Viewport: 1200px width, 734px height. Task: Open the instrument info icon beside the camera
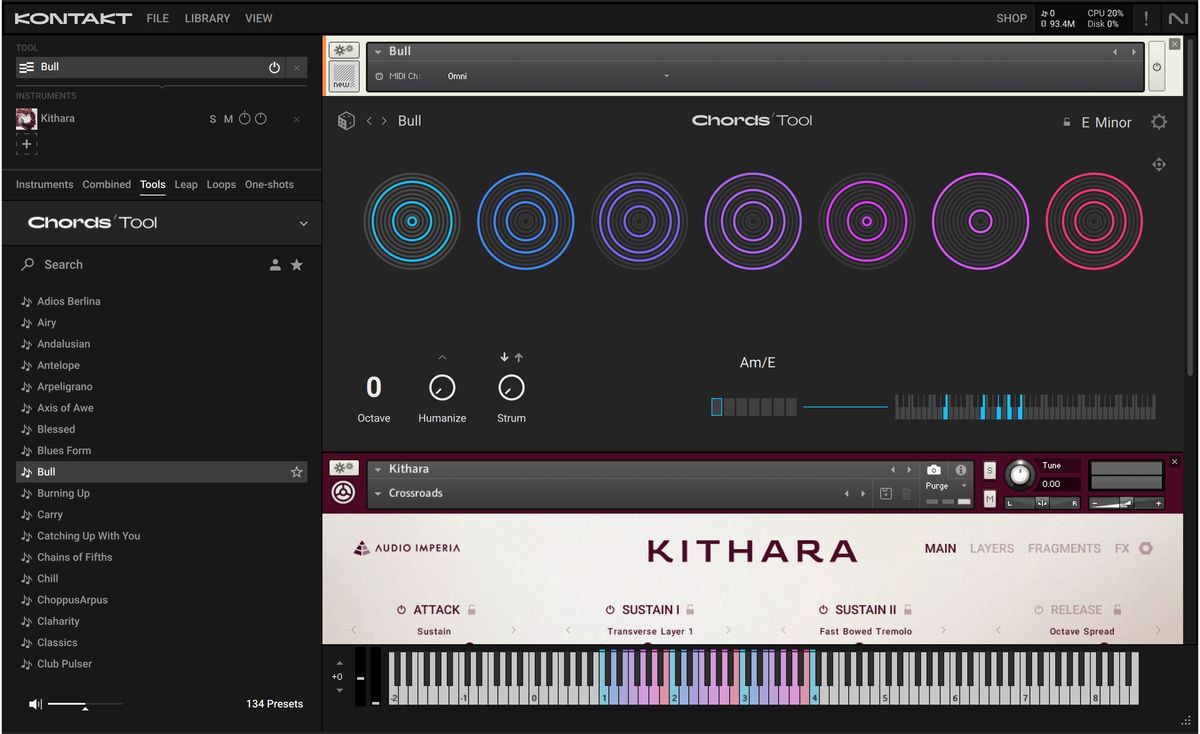[960, 469]
